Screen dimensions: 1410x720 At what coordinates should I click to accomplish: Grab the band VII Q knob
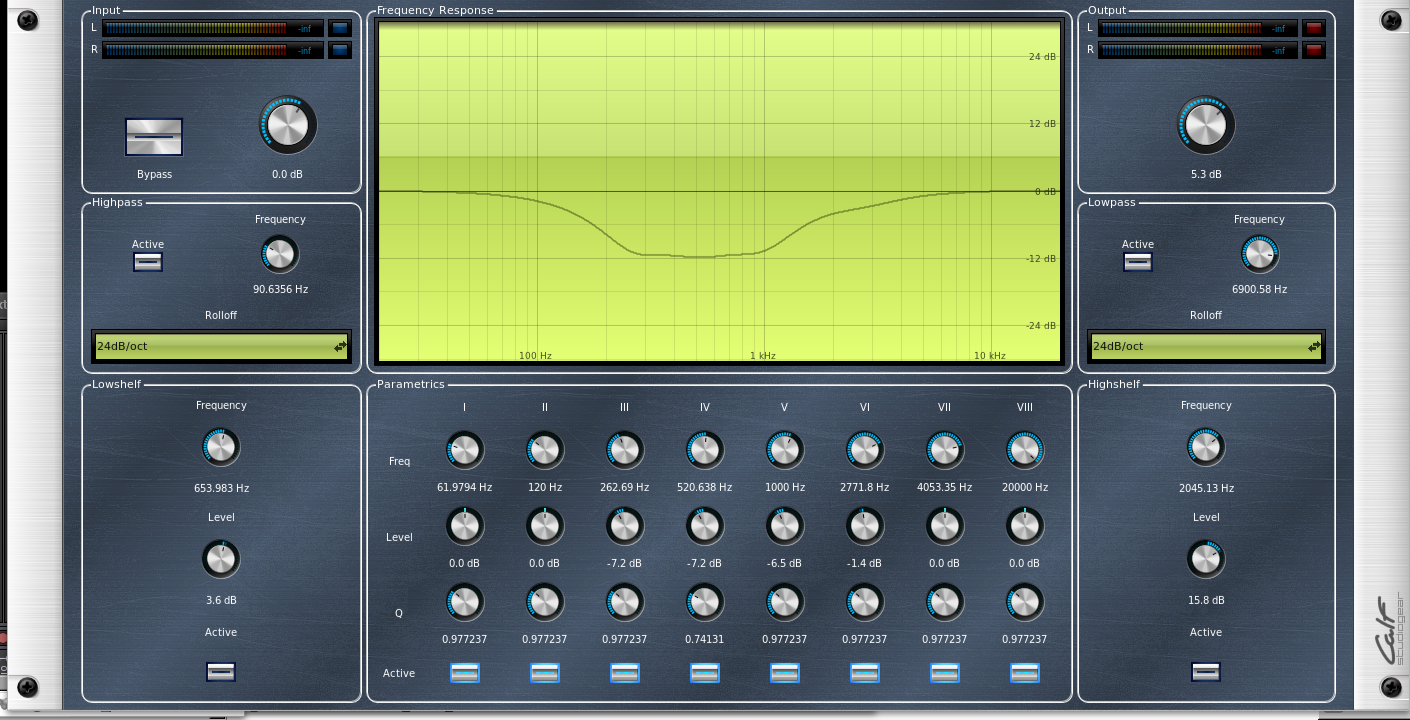(x=945, y=602)
